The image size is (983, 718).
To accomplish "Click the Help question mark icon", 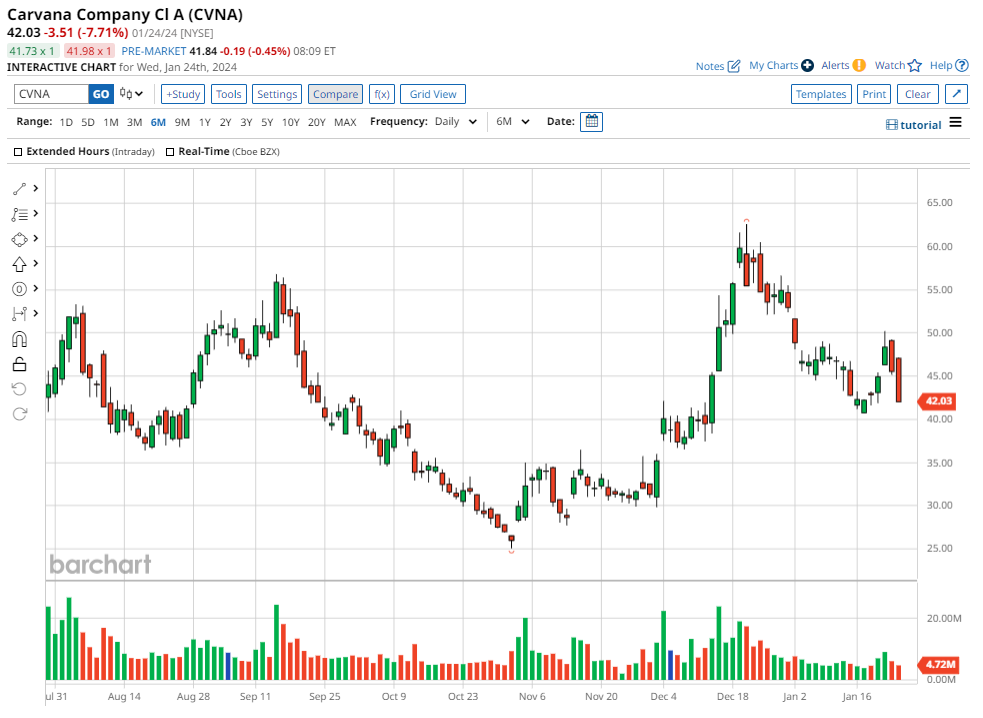I will click(962, 65).
